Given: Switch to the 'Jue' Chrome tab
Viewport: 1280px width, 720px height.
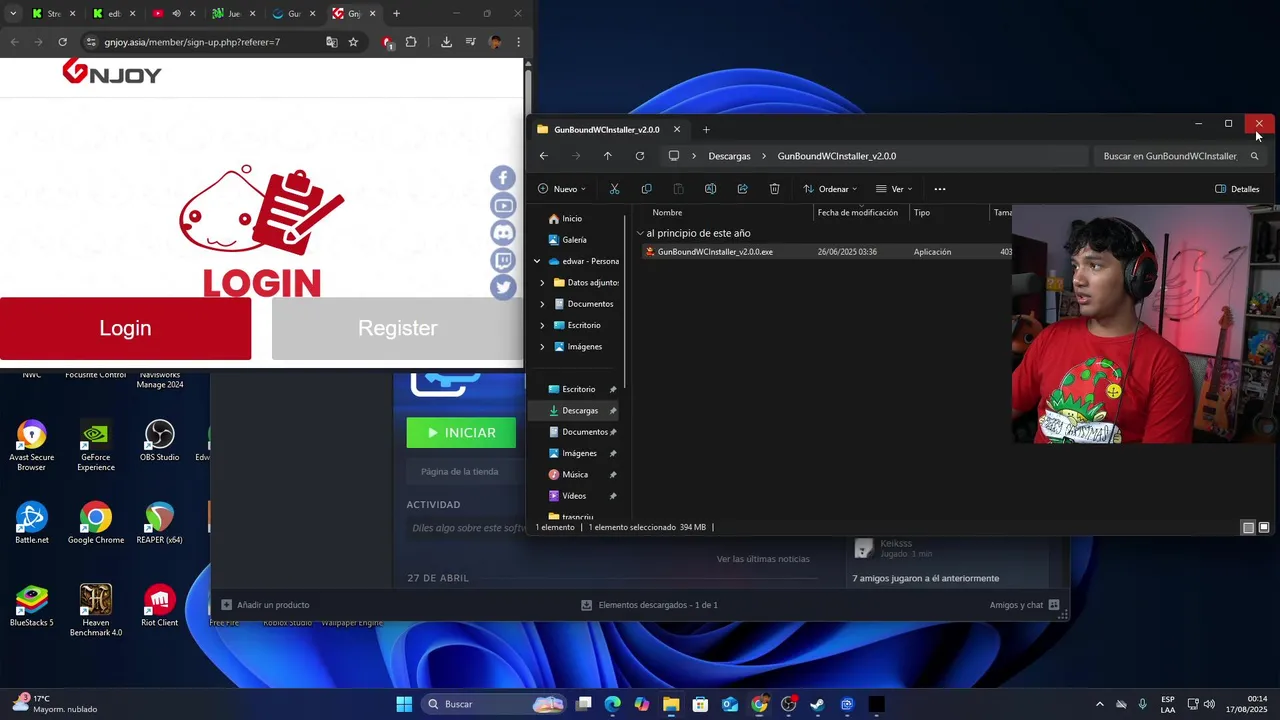Looking at the screenshot, I should tap(233, 14).
